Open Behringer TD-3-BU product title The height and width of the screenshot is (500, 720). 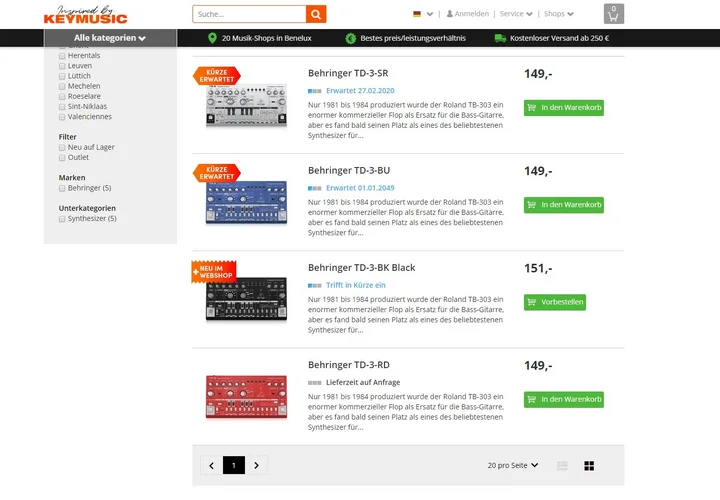(x=349, y=171)
